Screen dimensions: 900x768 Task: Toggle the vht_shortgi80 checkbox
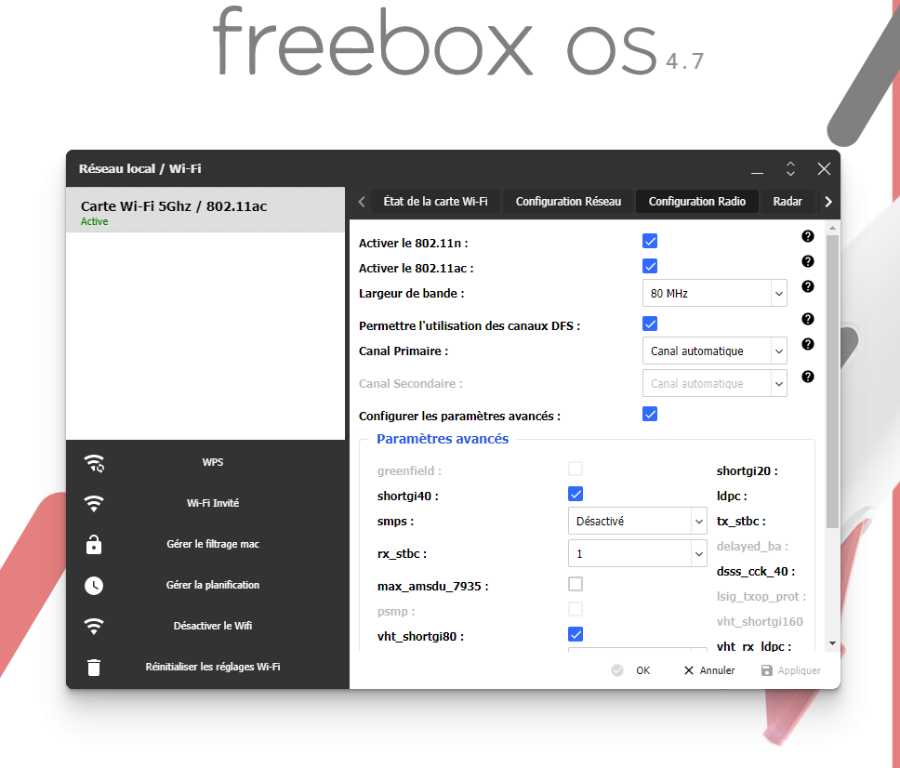pos(576,634)
